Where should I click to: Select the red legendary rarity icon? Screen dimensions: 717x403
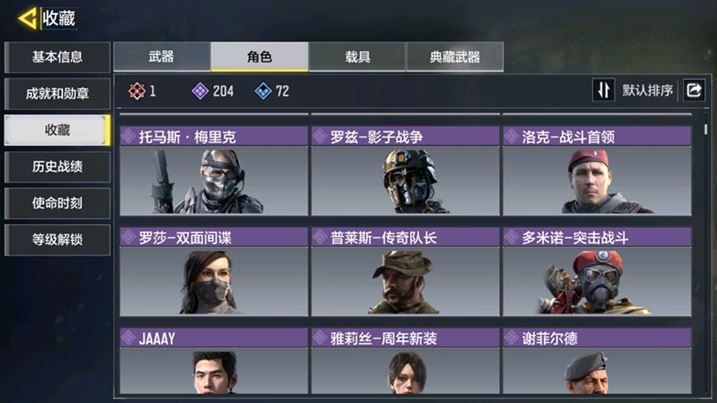(137, 91)
